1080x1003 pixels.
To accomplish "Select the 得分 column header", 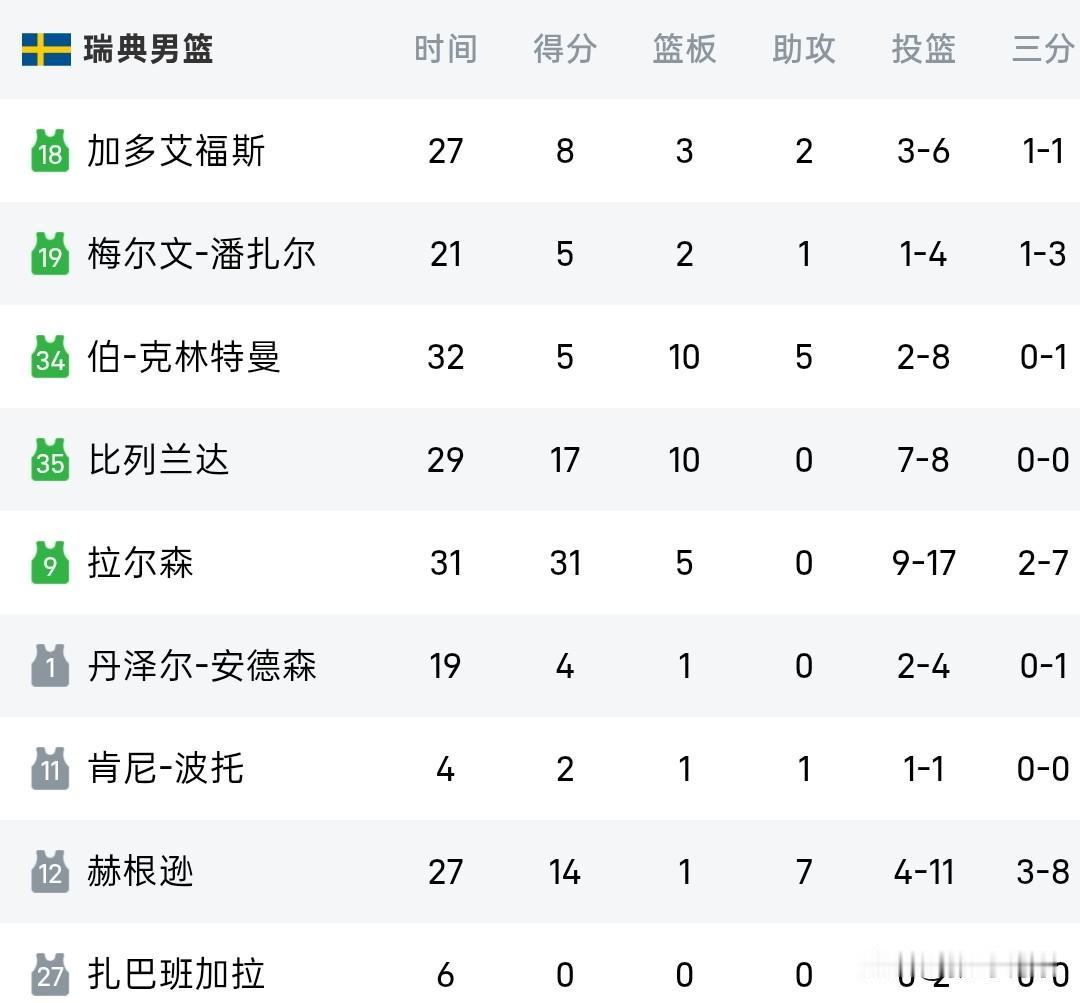I will tap(565, 49).
